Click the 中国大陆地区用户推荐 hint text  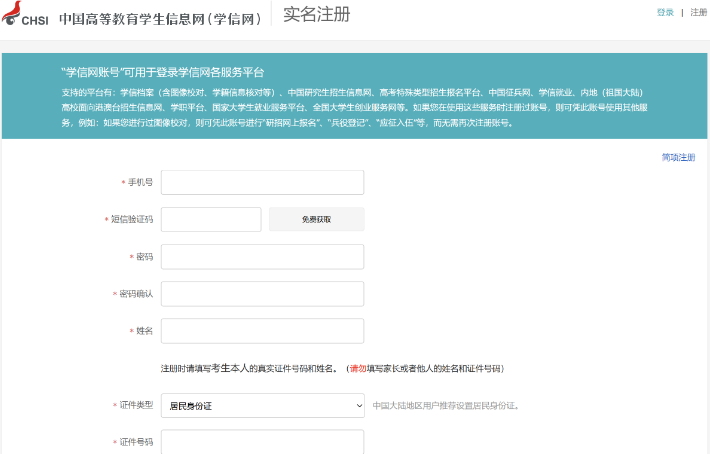[x=445, y=406]
